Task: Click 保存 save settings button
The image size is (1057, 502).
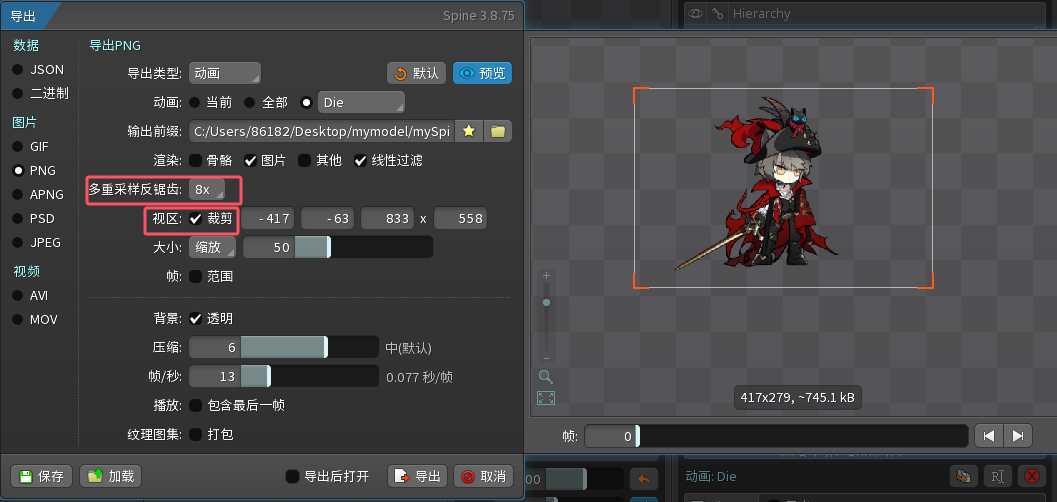Action: [x=42, y=476]
